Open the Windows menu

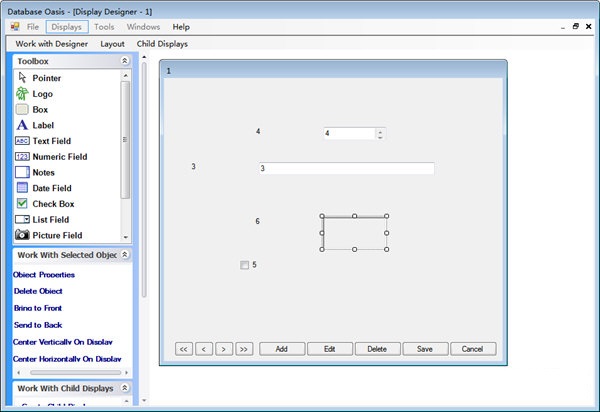(x=143, y=27)
